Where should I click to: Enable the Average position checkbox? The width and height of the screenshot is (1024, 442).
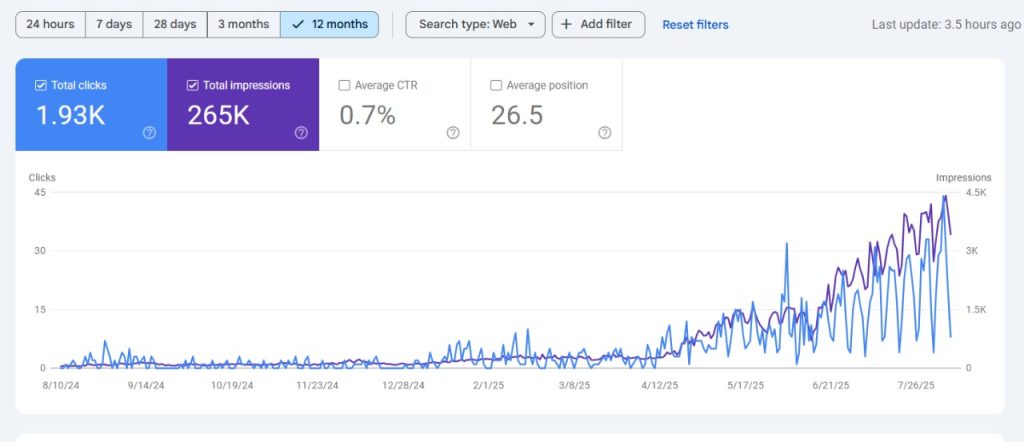tap(497, 86)
